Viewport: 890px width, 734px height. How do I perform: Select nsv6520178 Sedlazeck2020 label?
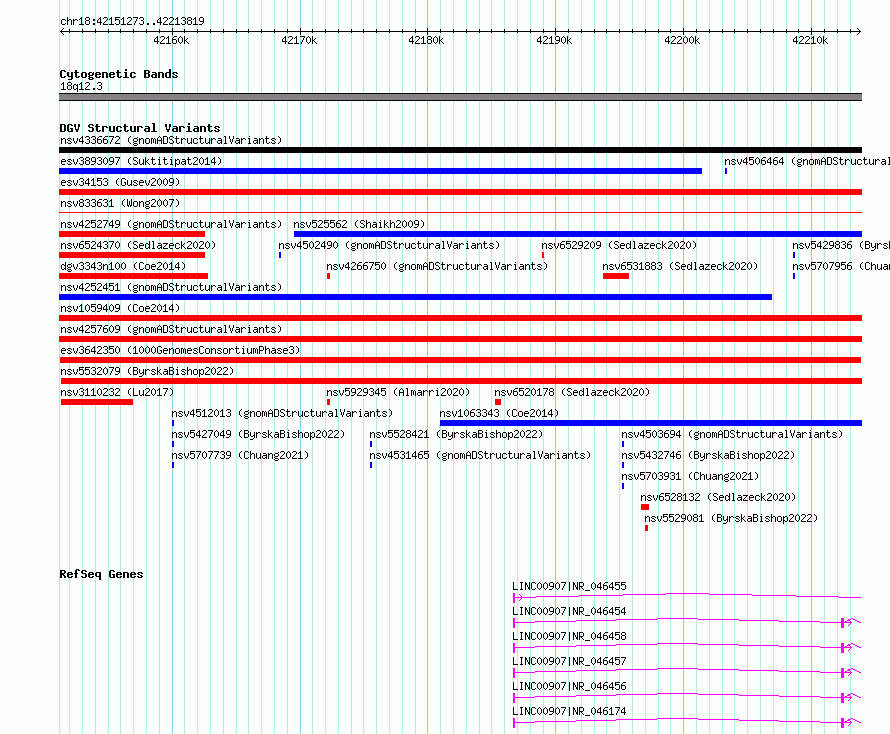coord(572,392)
